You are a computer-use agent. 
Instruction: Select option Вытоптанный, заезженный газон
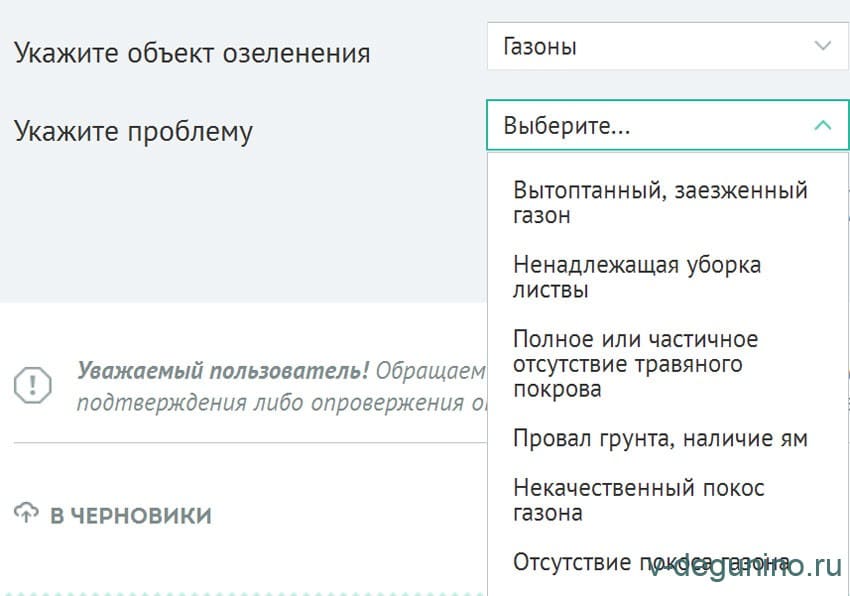point(659,202)
